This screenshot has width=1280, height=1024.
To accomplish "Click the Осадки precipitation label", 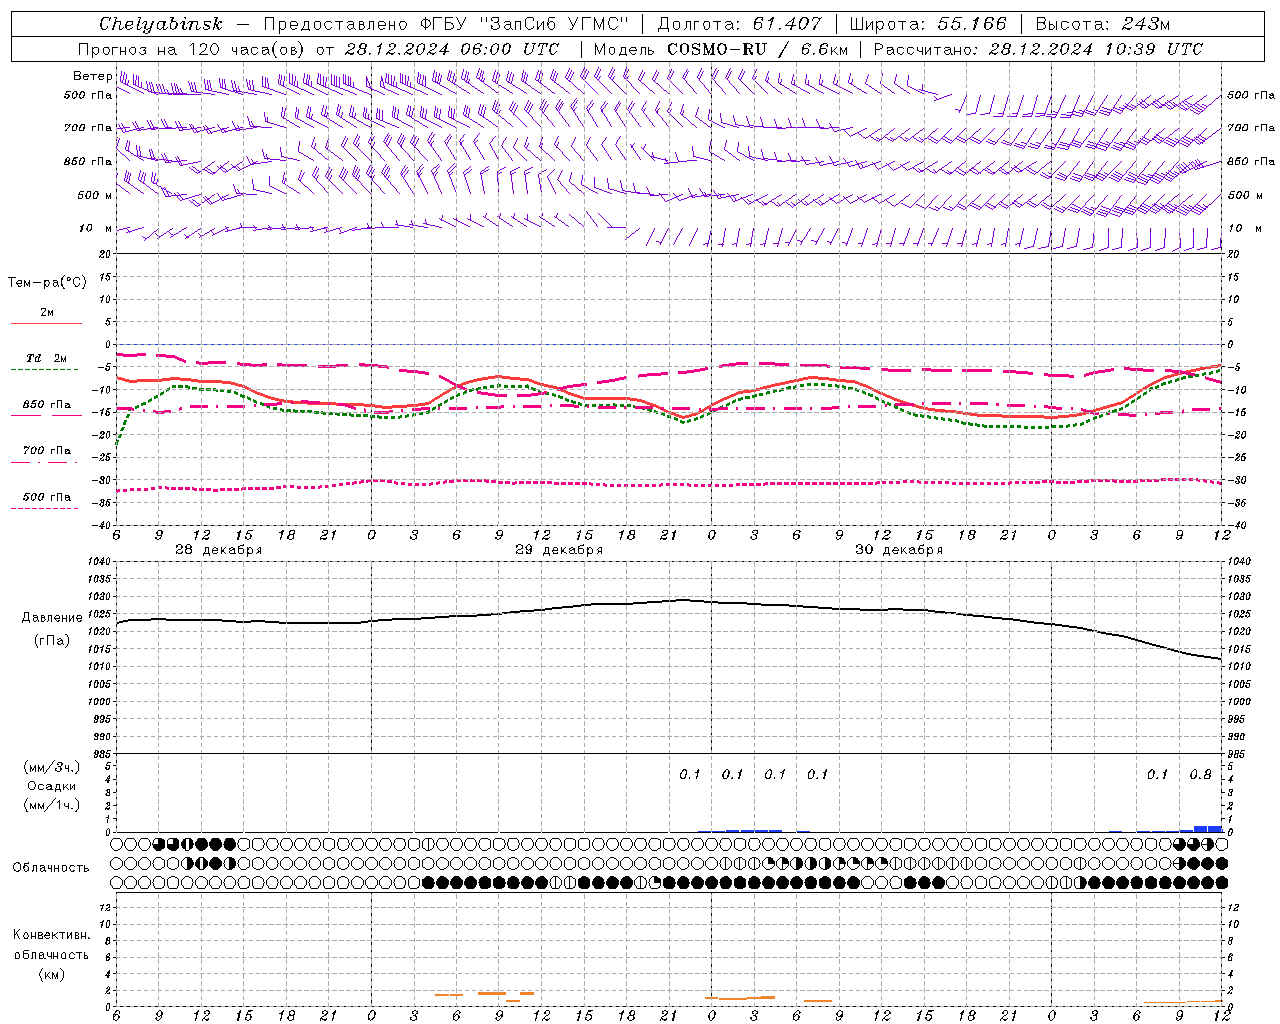I will pos(52,786).
